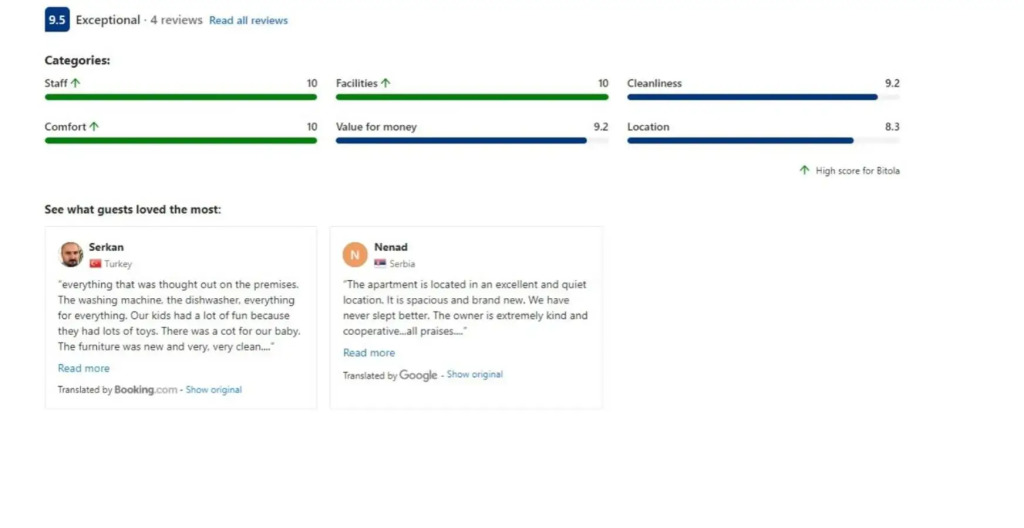Click the Turkey flag icon
Screen dimensions: 1024x528
pyautogui.click(x=96, y=264)
